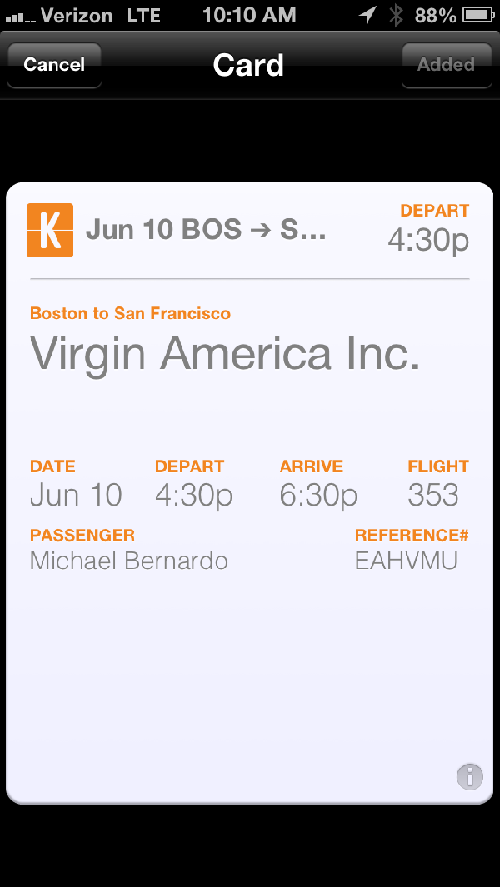
Task: Tap the 10:10 AM clock in status bar
Action: (x=249, y=15)
